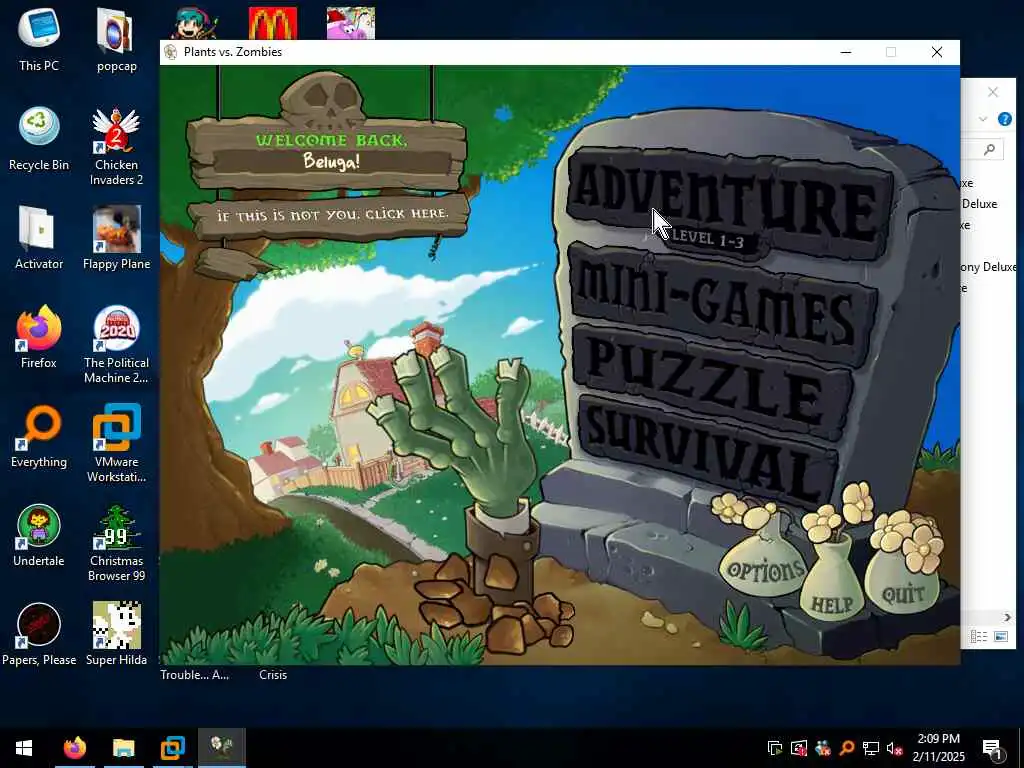The height and width of the screenshot is (768, 1024).
Task: Select Puzzle mode on the tombstone
Action: [712, 382]
